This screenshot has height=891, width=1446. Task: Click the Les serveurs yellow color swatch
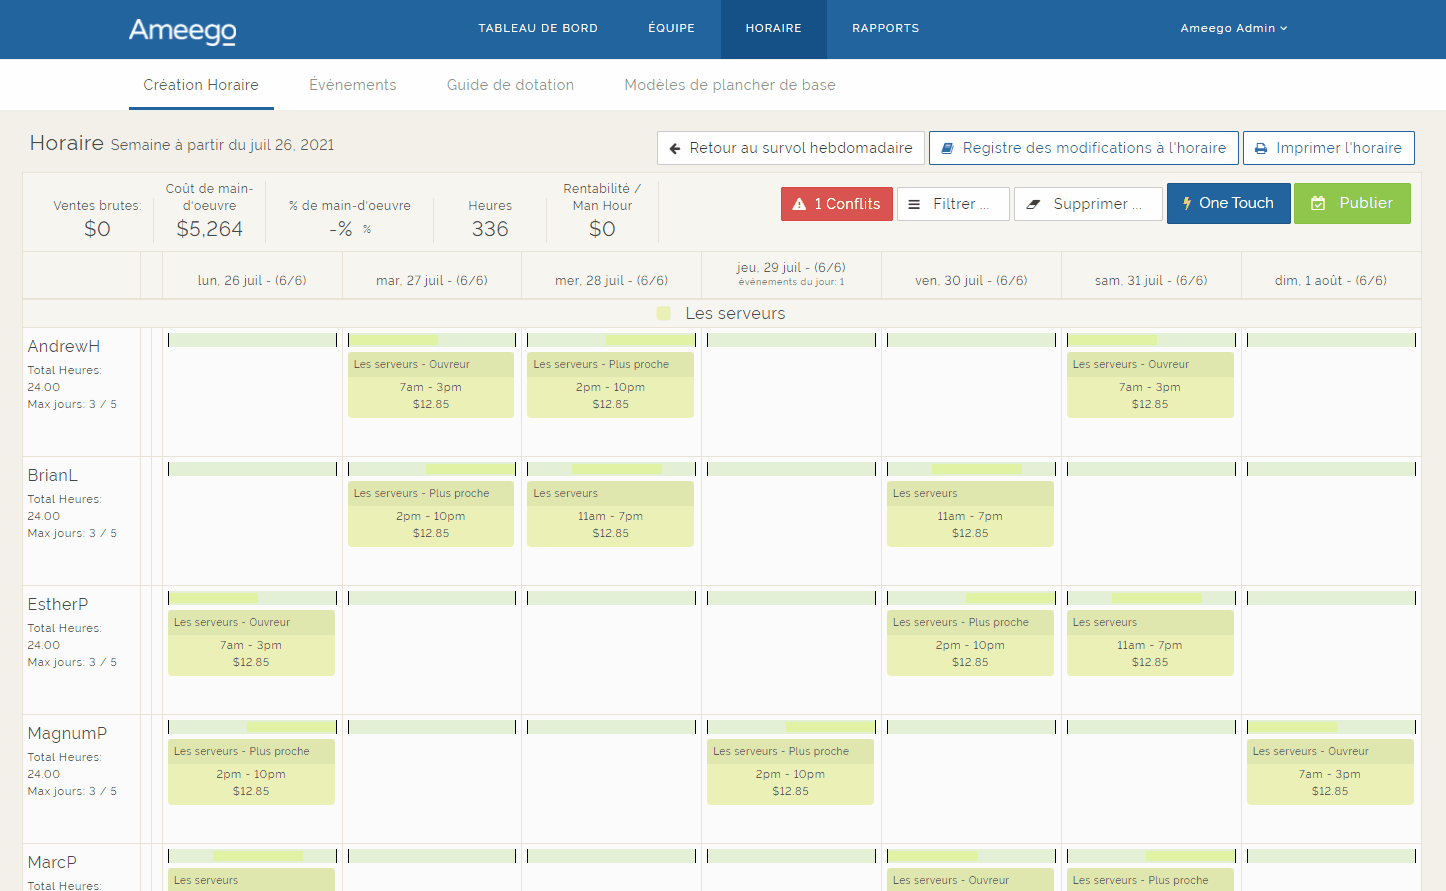(664, 314)
